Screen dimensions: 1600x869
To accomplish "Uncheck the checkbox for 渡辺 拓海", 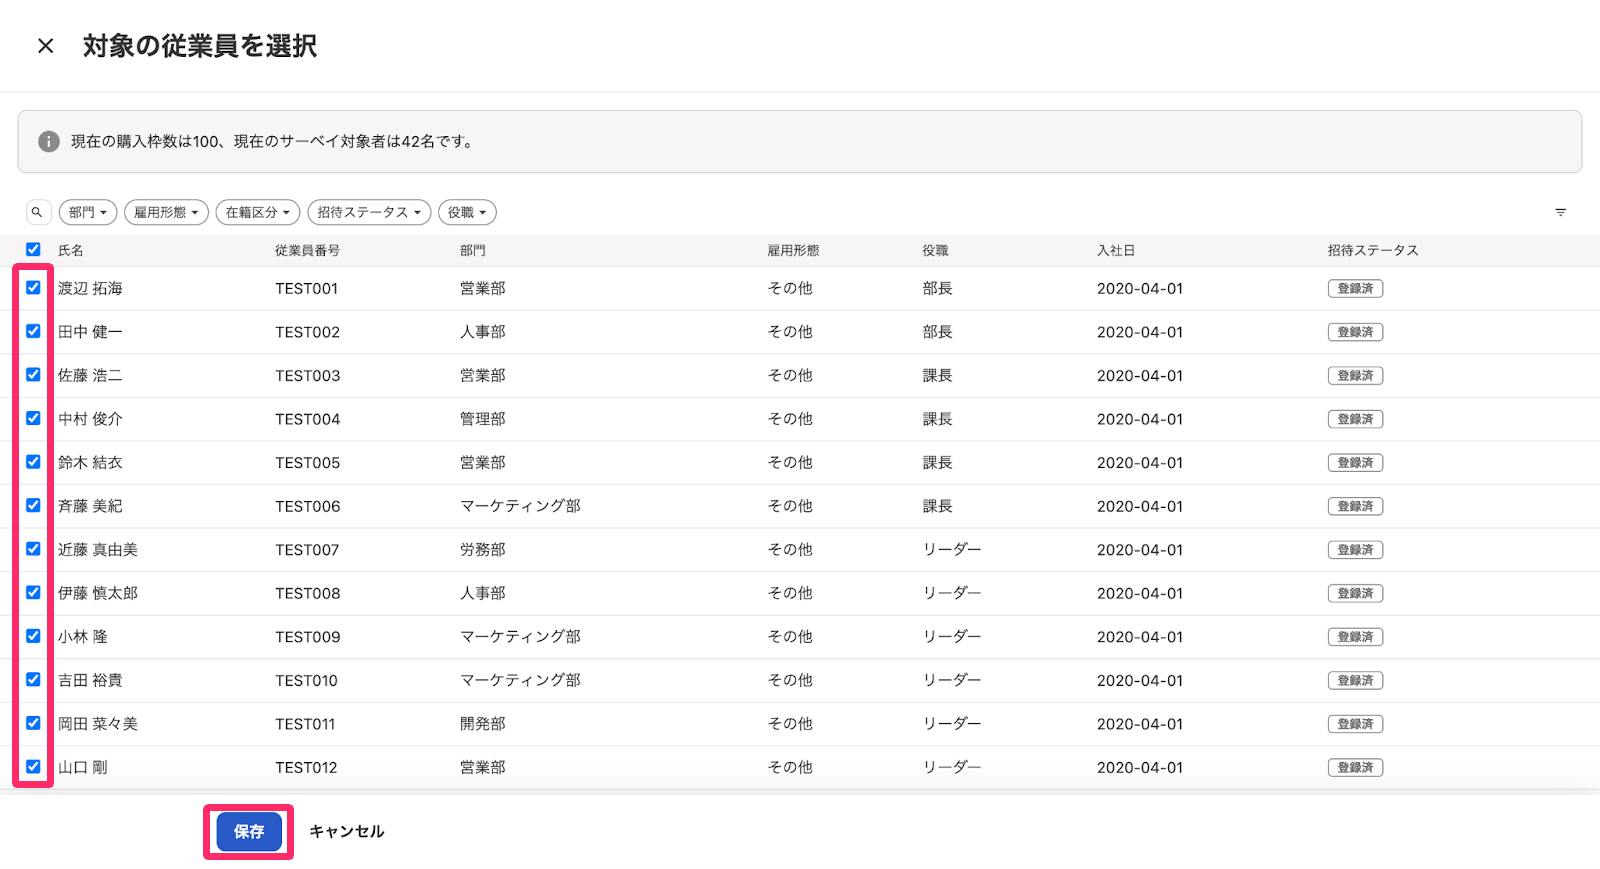I will [33, 288].
